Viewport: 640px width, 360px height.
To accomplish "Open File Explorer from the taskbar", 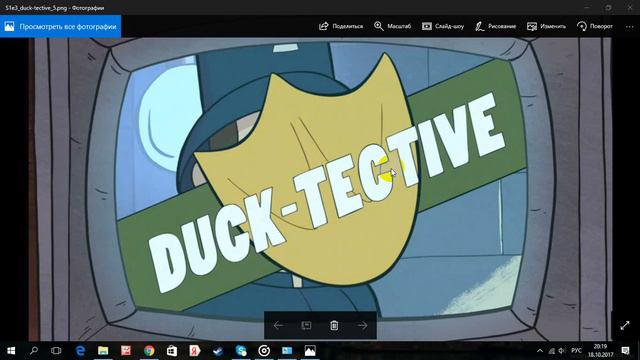I will 103,351.
